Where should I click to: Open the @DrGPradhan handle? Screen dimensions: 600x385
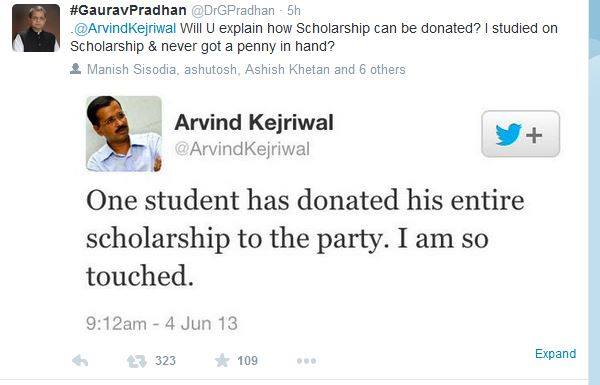(x=233, y=10)
